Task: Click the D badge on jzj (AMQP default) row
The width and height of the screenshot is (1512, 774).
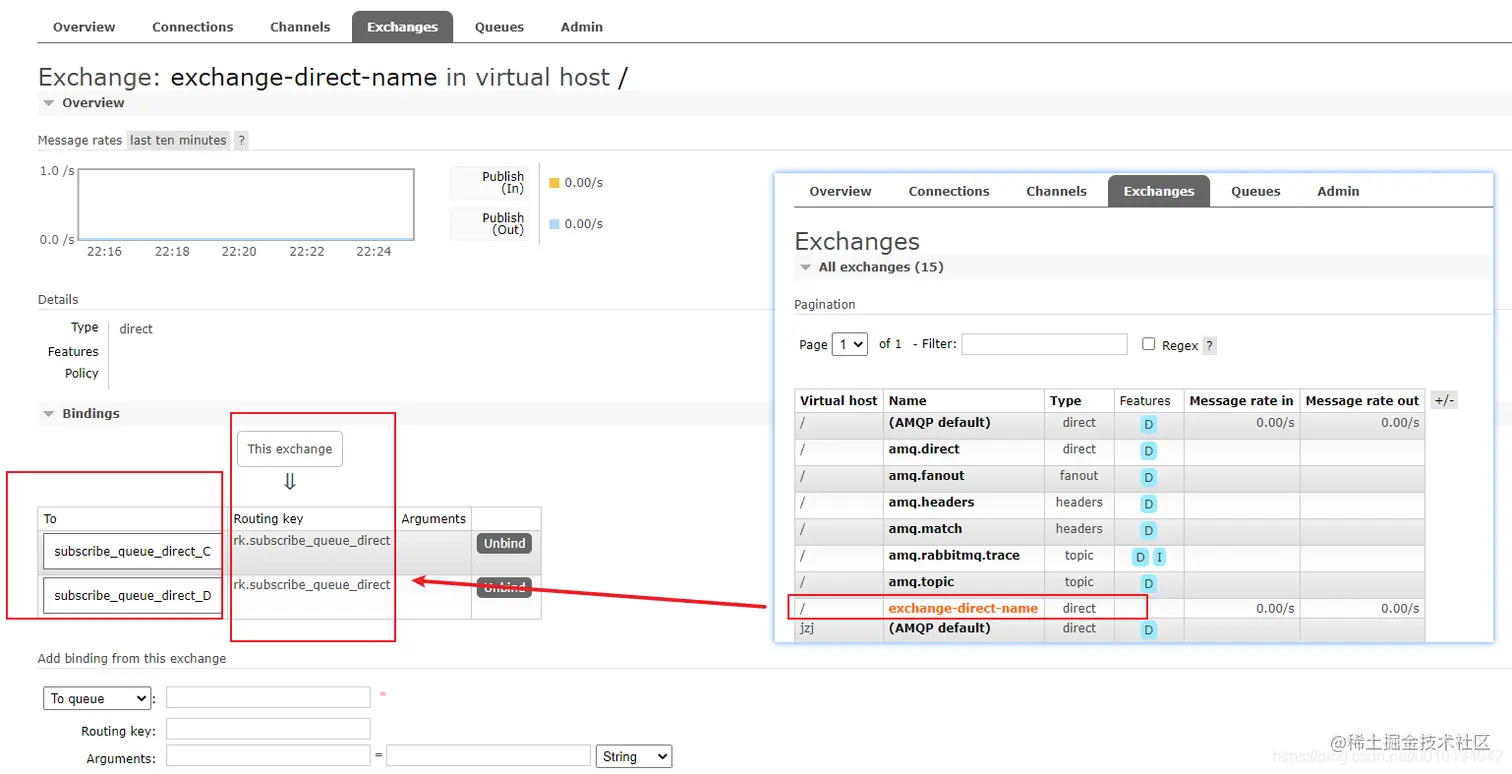Action: [1148, 630]
